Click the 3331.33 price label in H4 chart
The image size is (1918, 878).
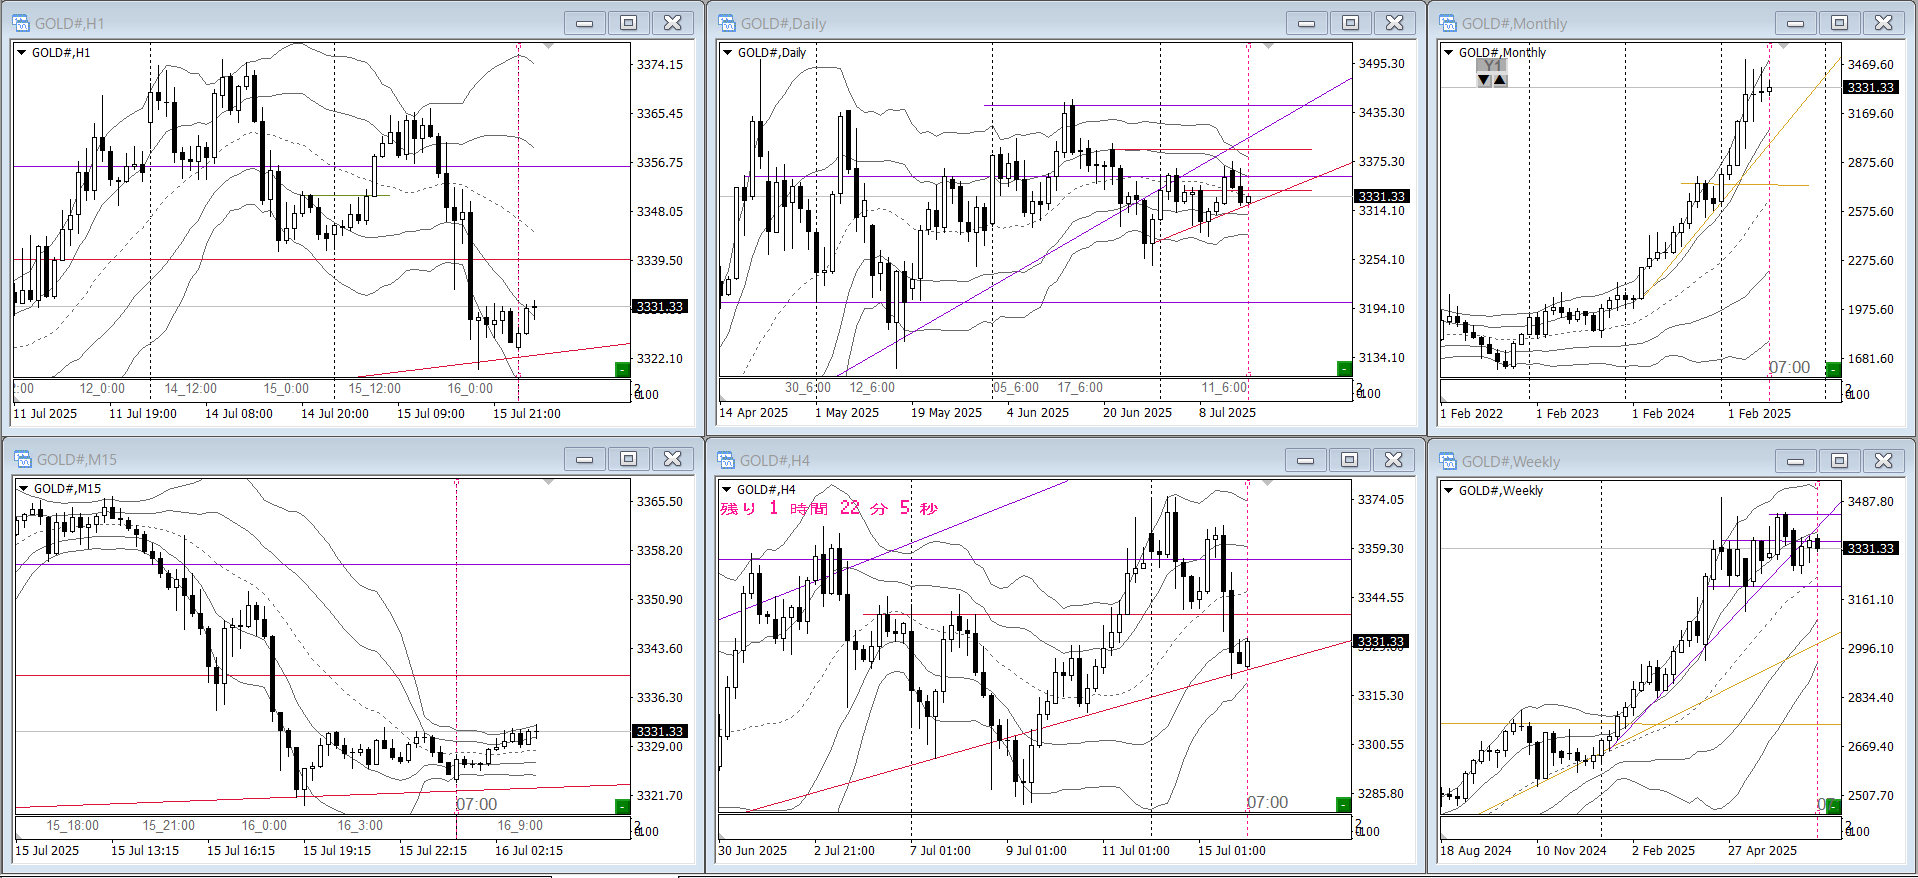1381,642
